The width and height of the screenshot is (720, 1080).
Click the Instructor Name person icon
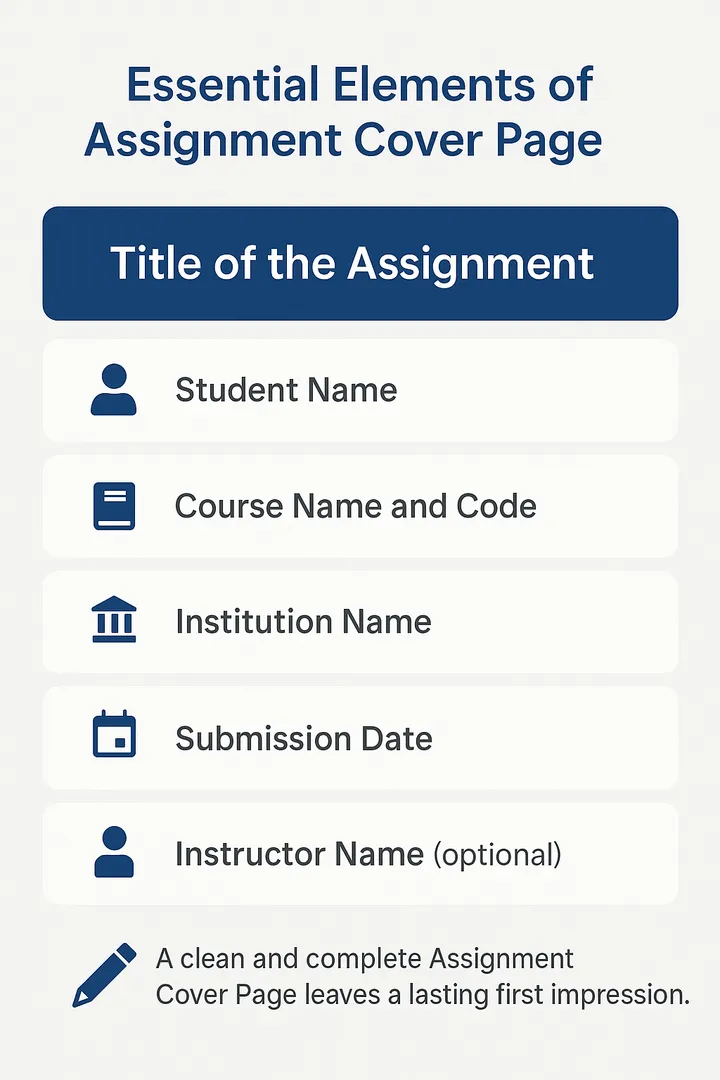[114, 852]
